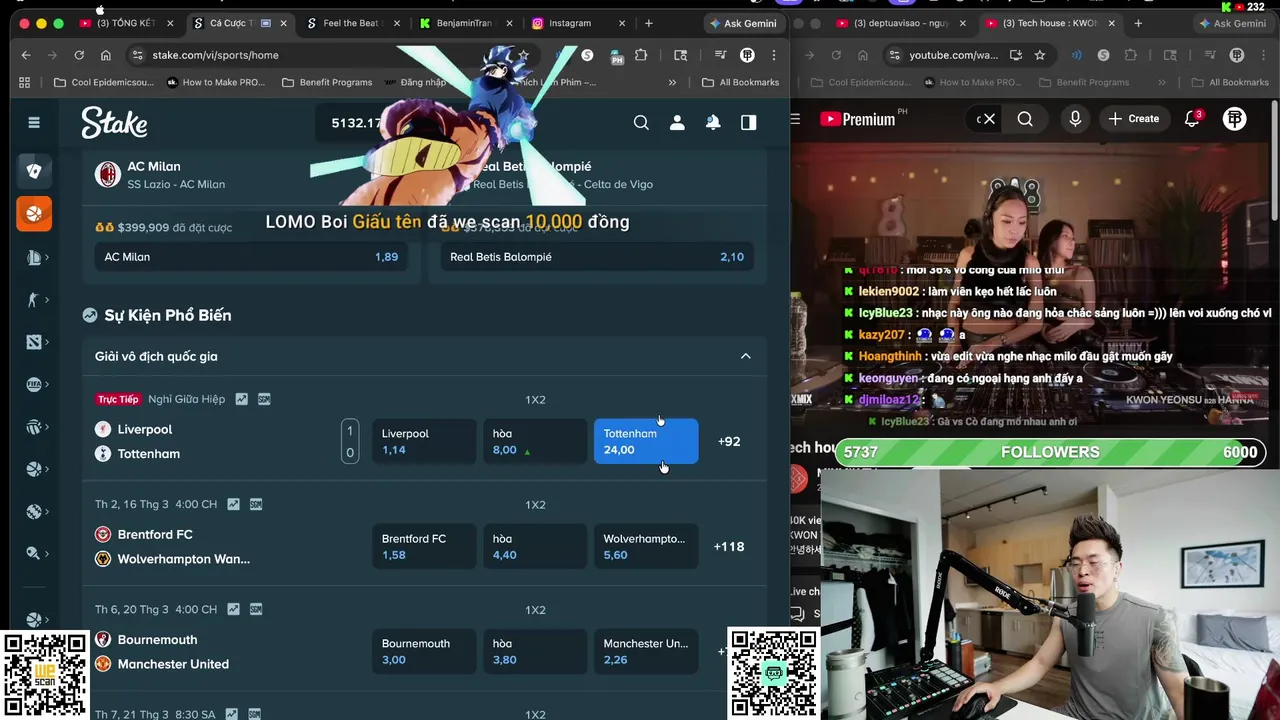Open +92 more markets for Liverpool match
Image resolution: width=1280 pixels, height=720 pixels.
729,441
